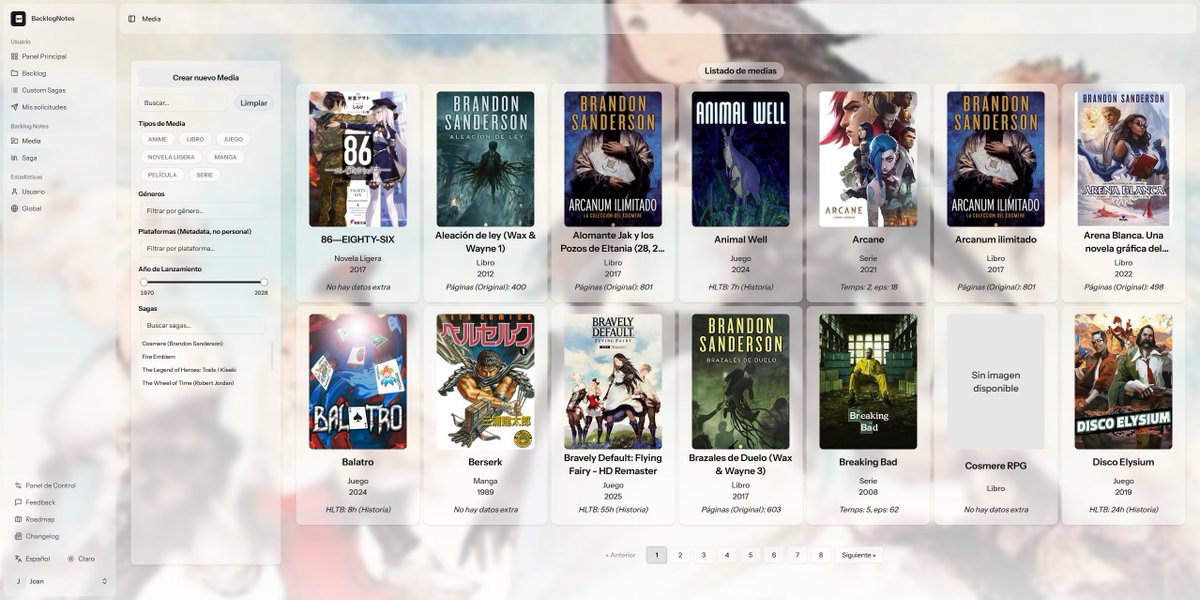Go to page 8 of media list

click(x=820, y=555)
